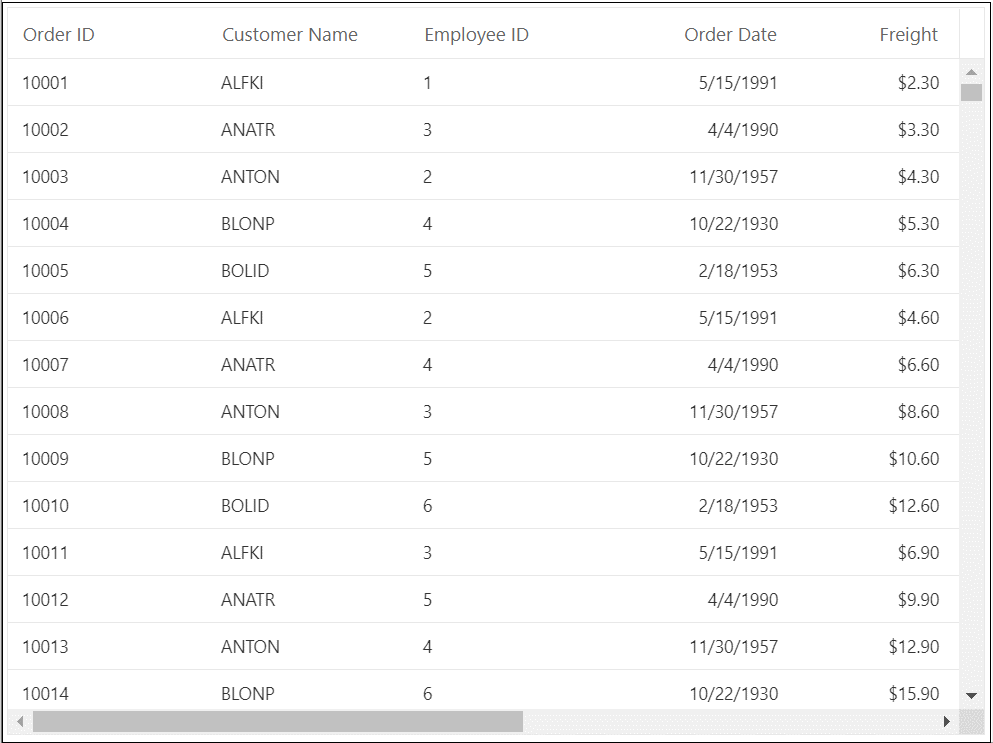Image resolution: width=993 pixels, height=743 pixels.
Task: Click the horizontal scrollbar thumb
Action: pyautogui.click(x=277, y=721)
